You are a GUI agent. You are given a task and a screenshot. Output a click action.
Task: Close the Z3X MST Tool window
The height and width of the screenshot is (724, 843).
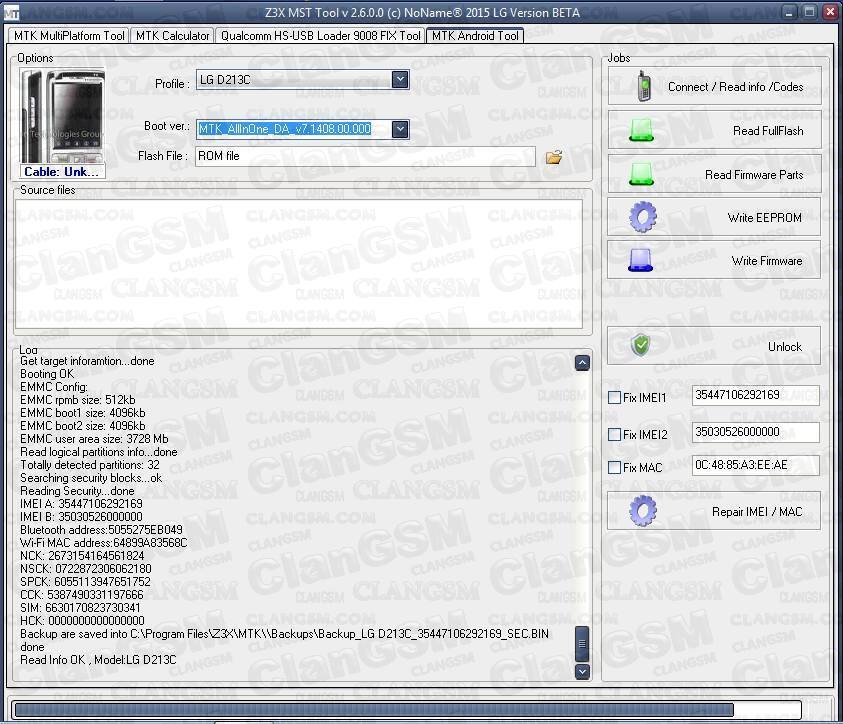tap(830, 12)
